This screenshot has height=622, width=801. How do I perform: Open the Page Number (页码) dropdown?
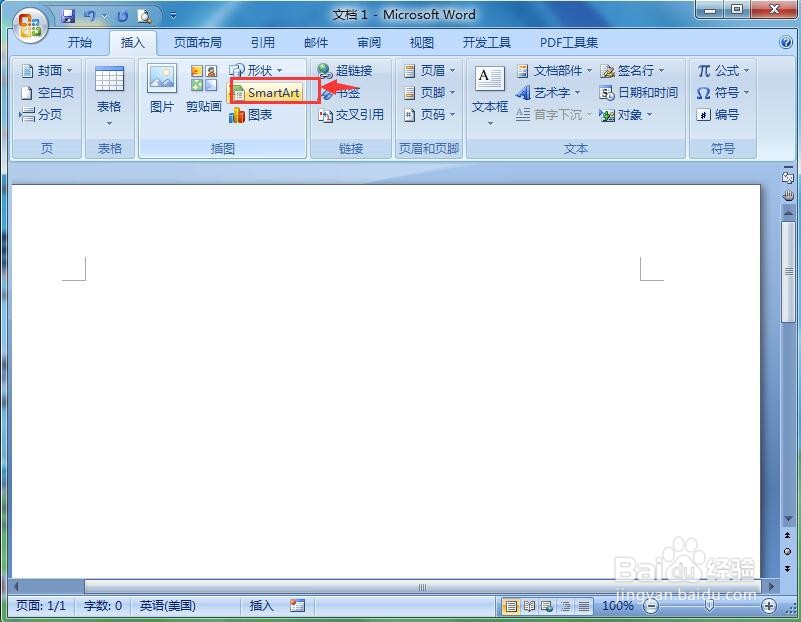[x=429, y=115]
